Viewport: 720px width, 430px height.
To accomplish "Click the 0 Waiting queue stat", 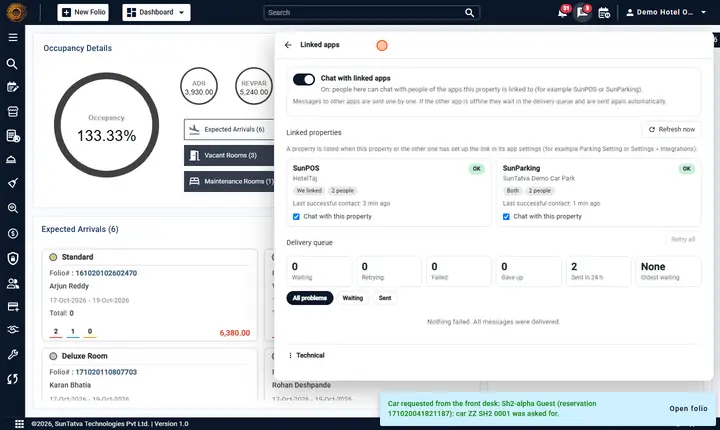I will [320, 272].
